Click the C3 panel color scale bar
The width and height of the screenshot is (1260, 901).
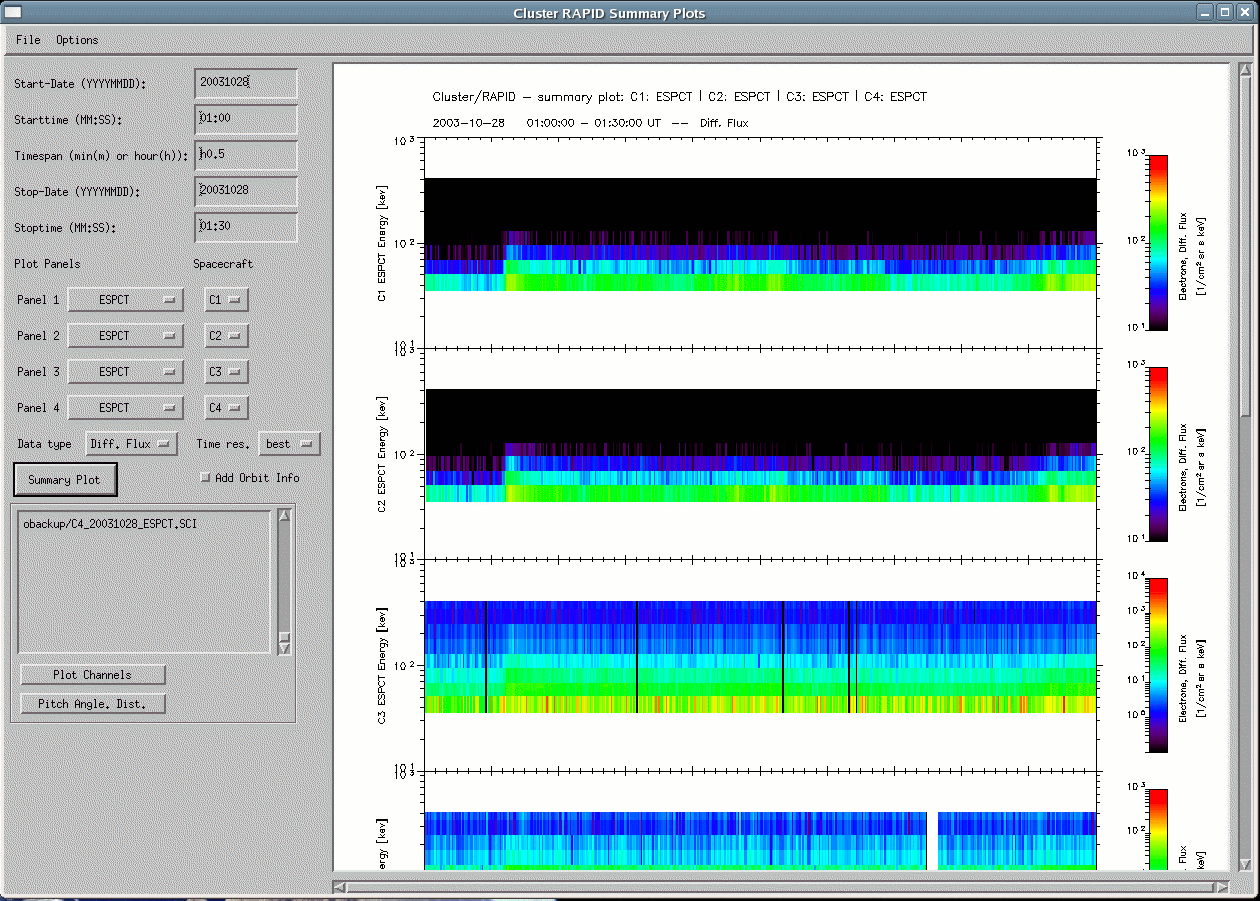click(1158, 665)
